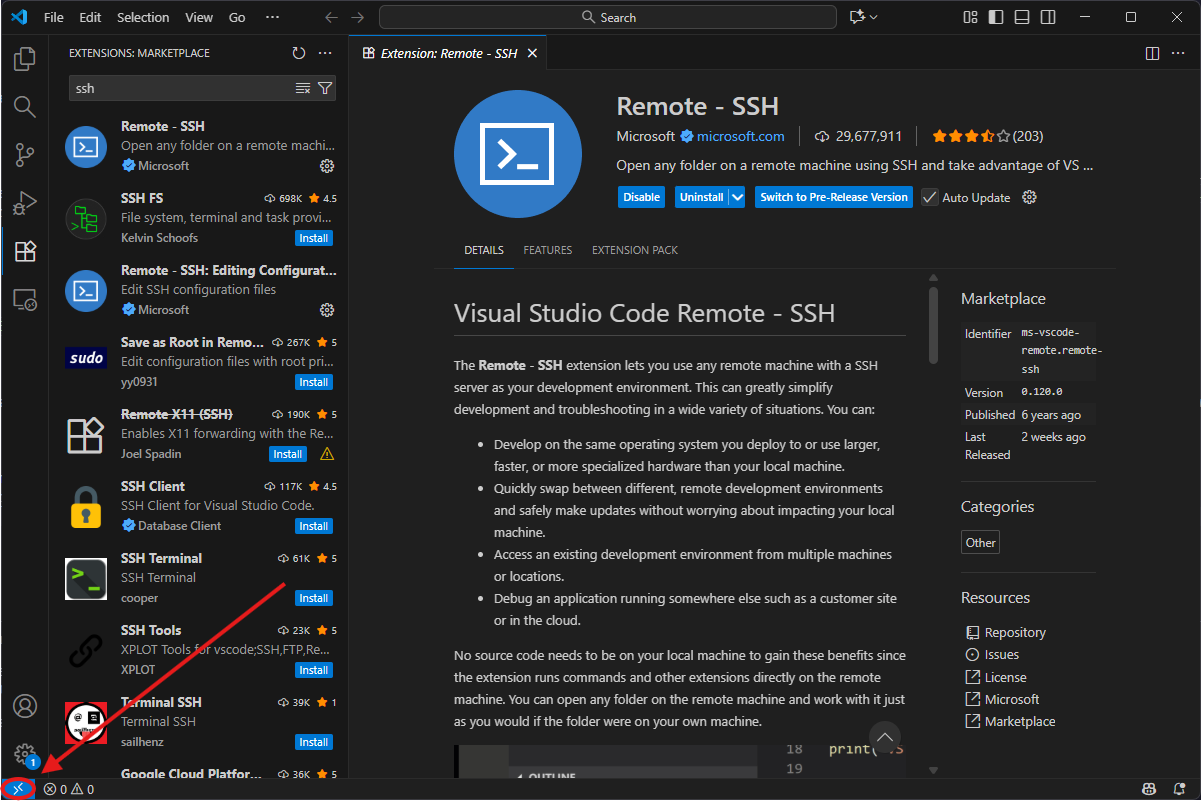Toggle the Auto Update checkbox
This screenshot has width=1201, height=801.
click(x=930, y=197)
